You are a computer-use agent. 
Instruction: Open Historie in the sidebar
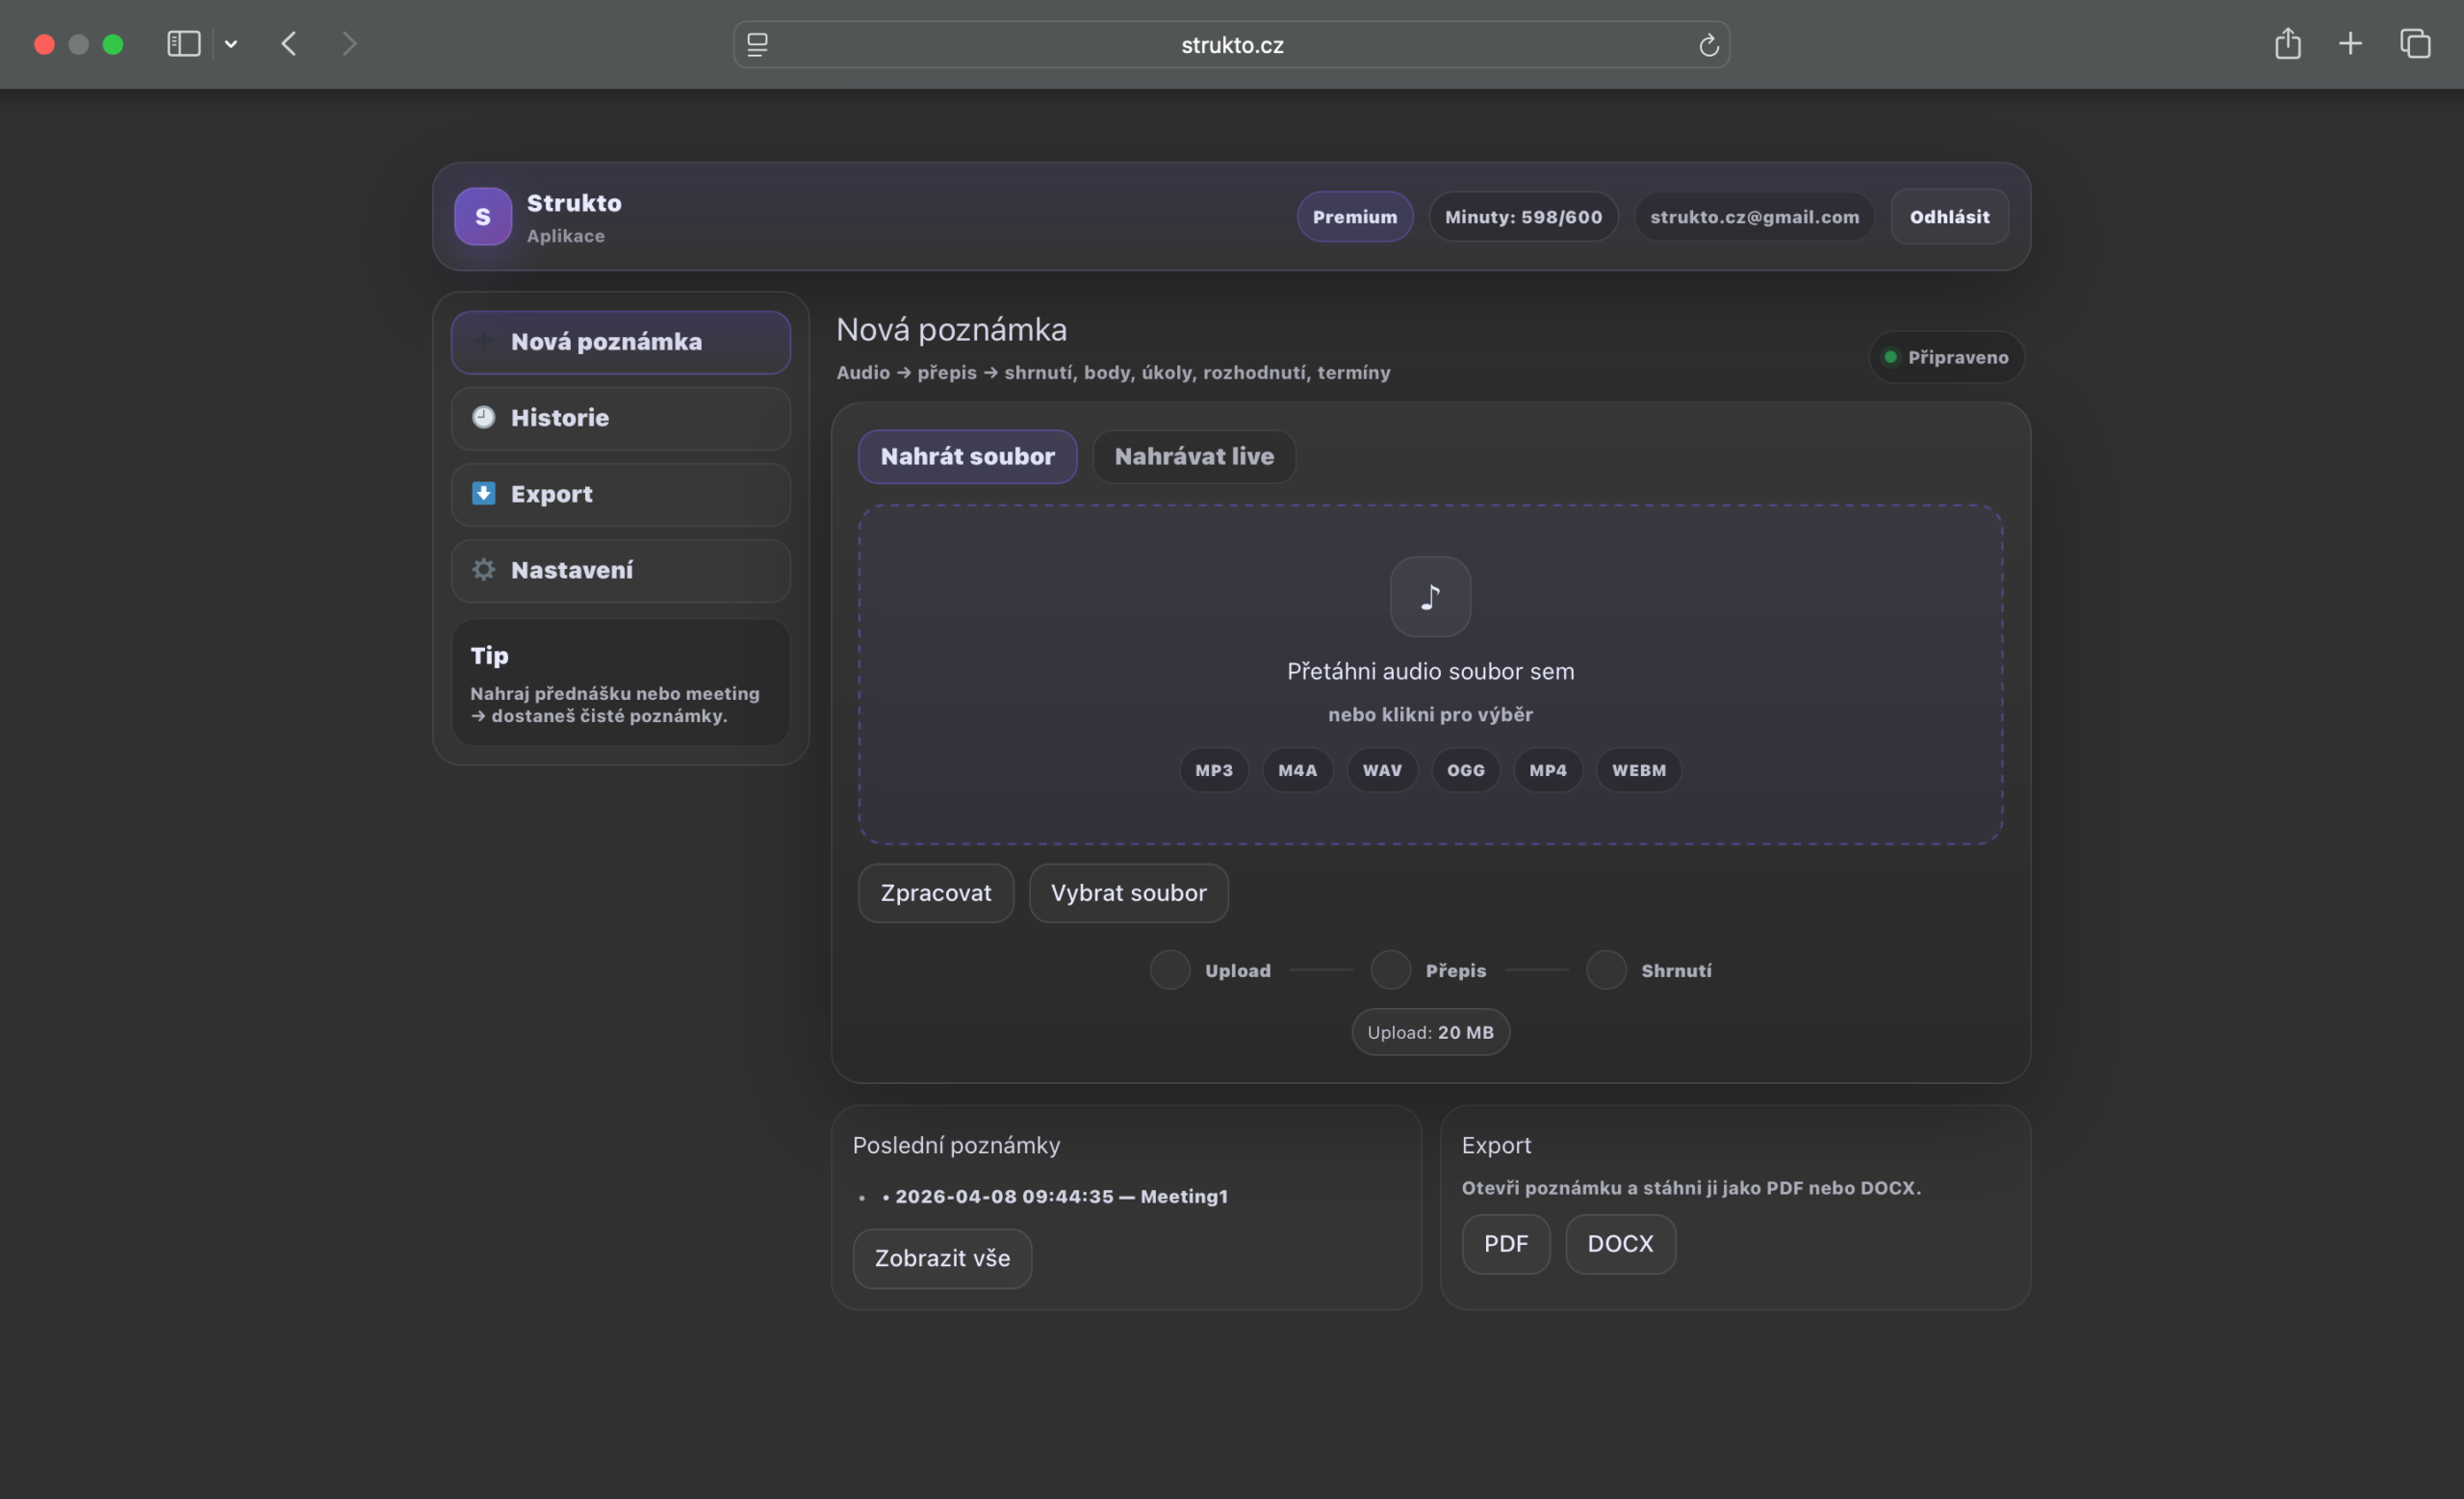coord(620,418)
